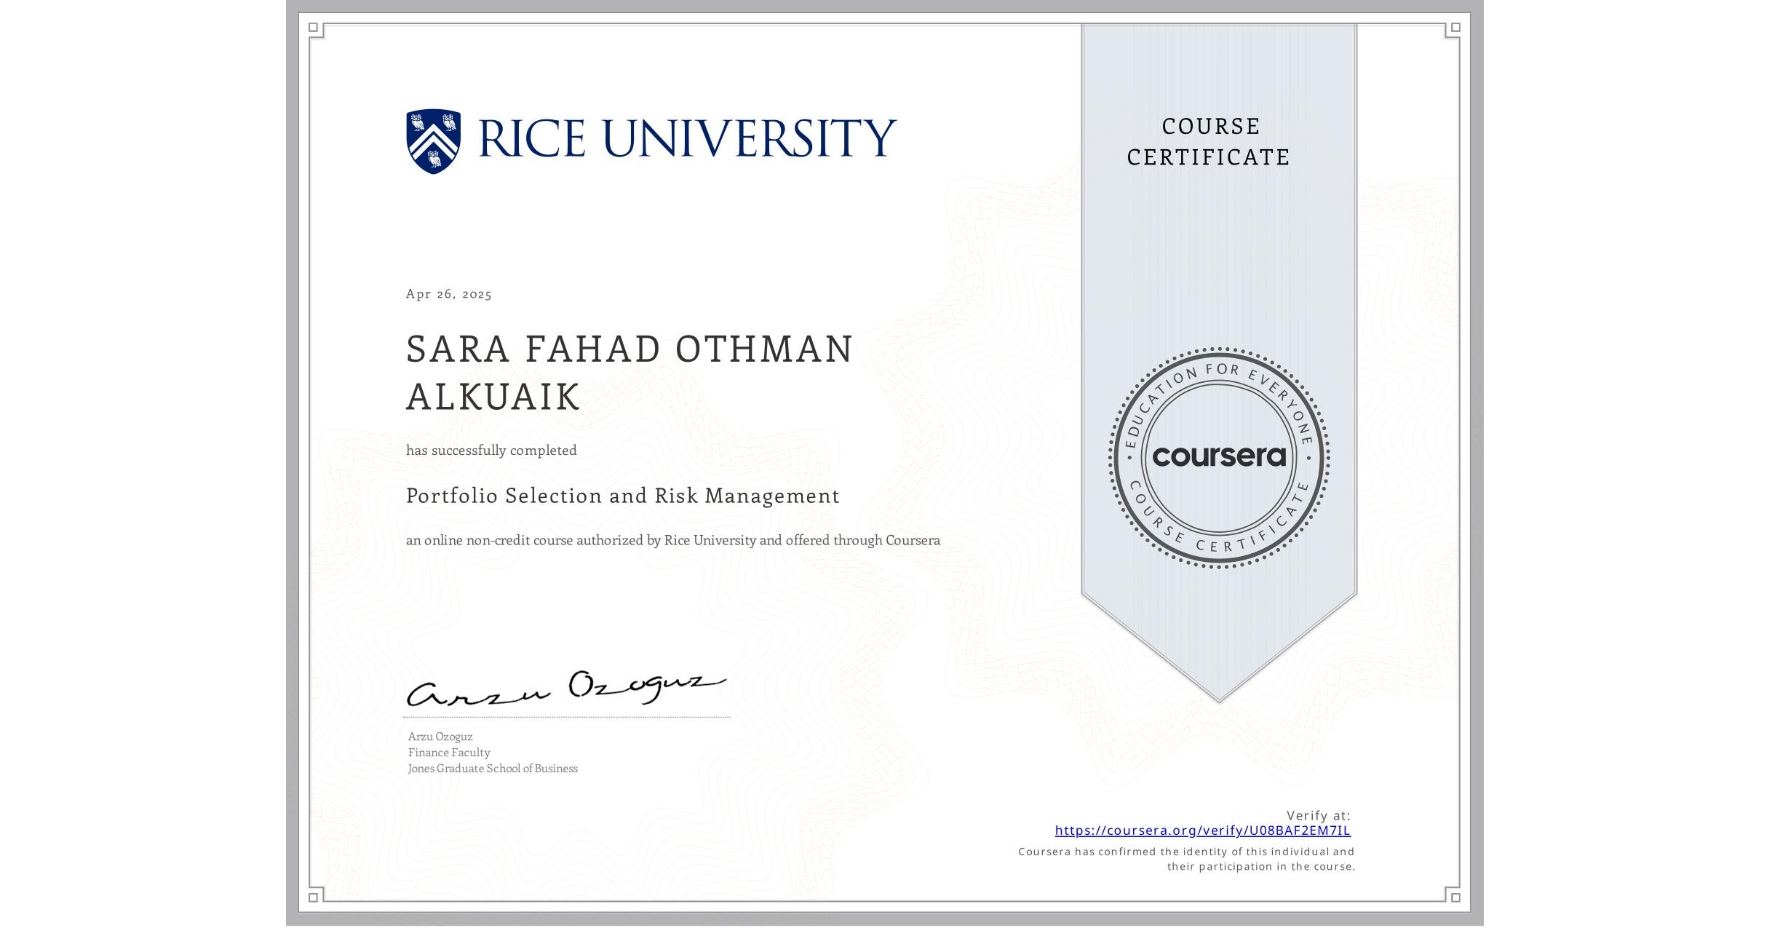Viewport: 1772px width, 928px height.
Task: Select the Jones Graduate School of Business text
Action: 491,768
